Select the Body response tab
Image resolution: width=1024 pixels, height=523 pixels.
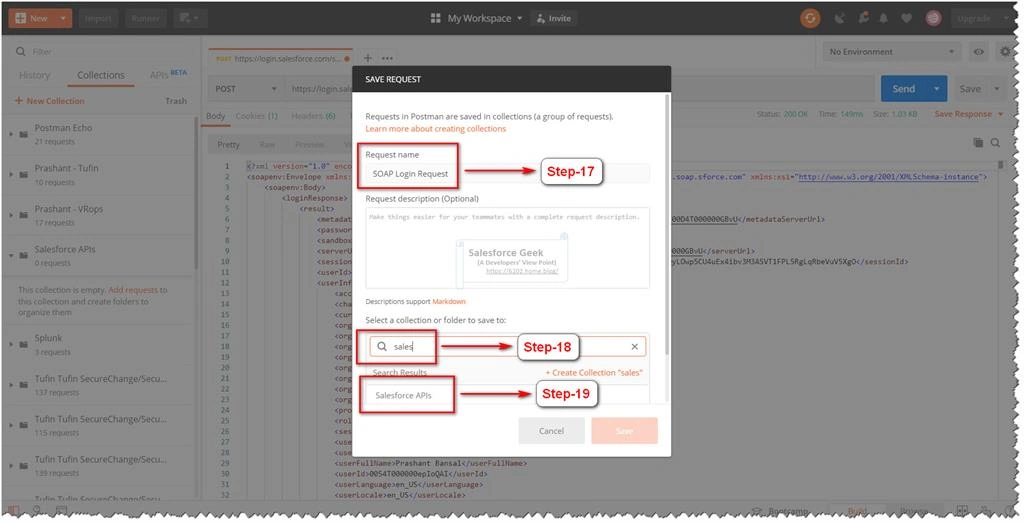coord(216,116)
